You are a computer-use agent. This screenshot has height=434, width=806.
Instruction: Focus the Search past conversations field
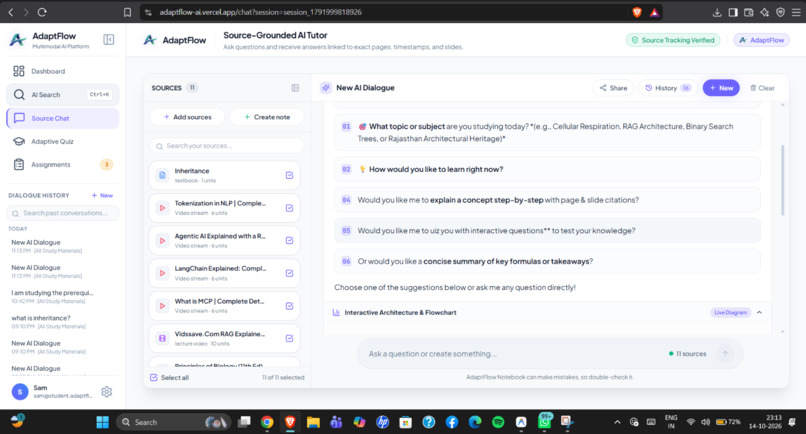pos(63,213)
